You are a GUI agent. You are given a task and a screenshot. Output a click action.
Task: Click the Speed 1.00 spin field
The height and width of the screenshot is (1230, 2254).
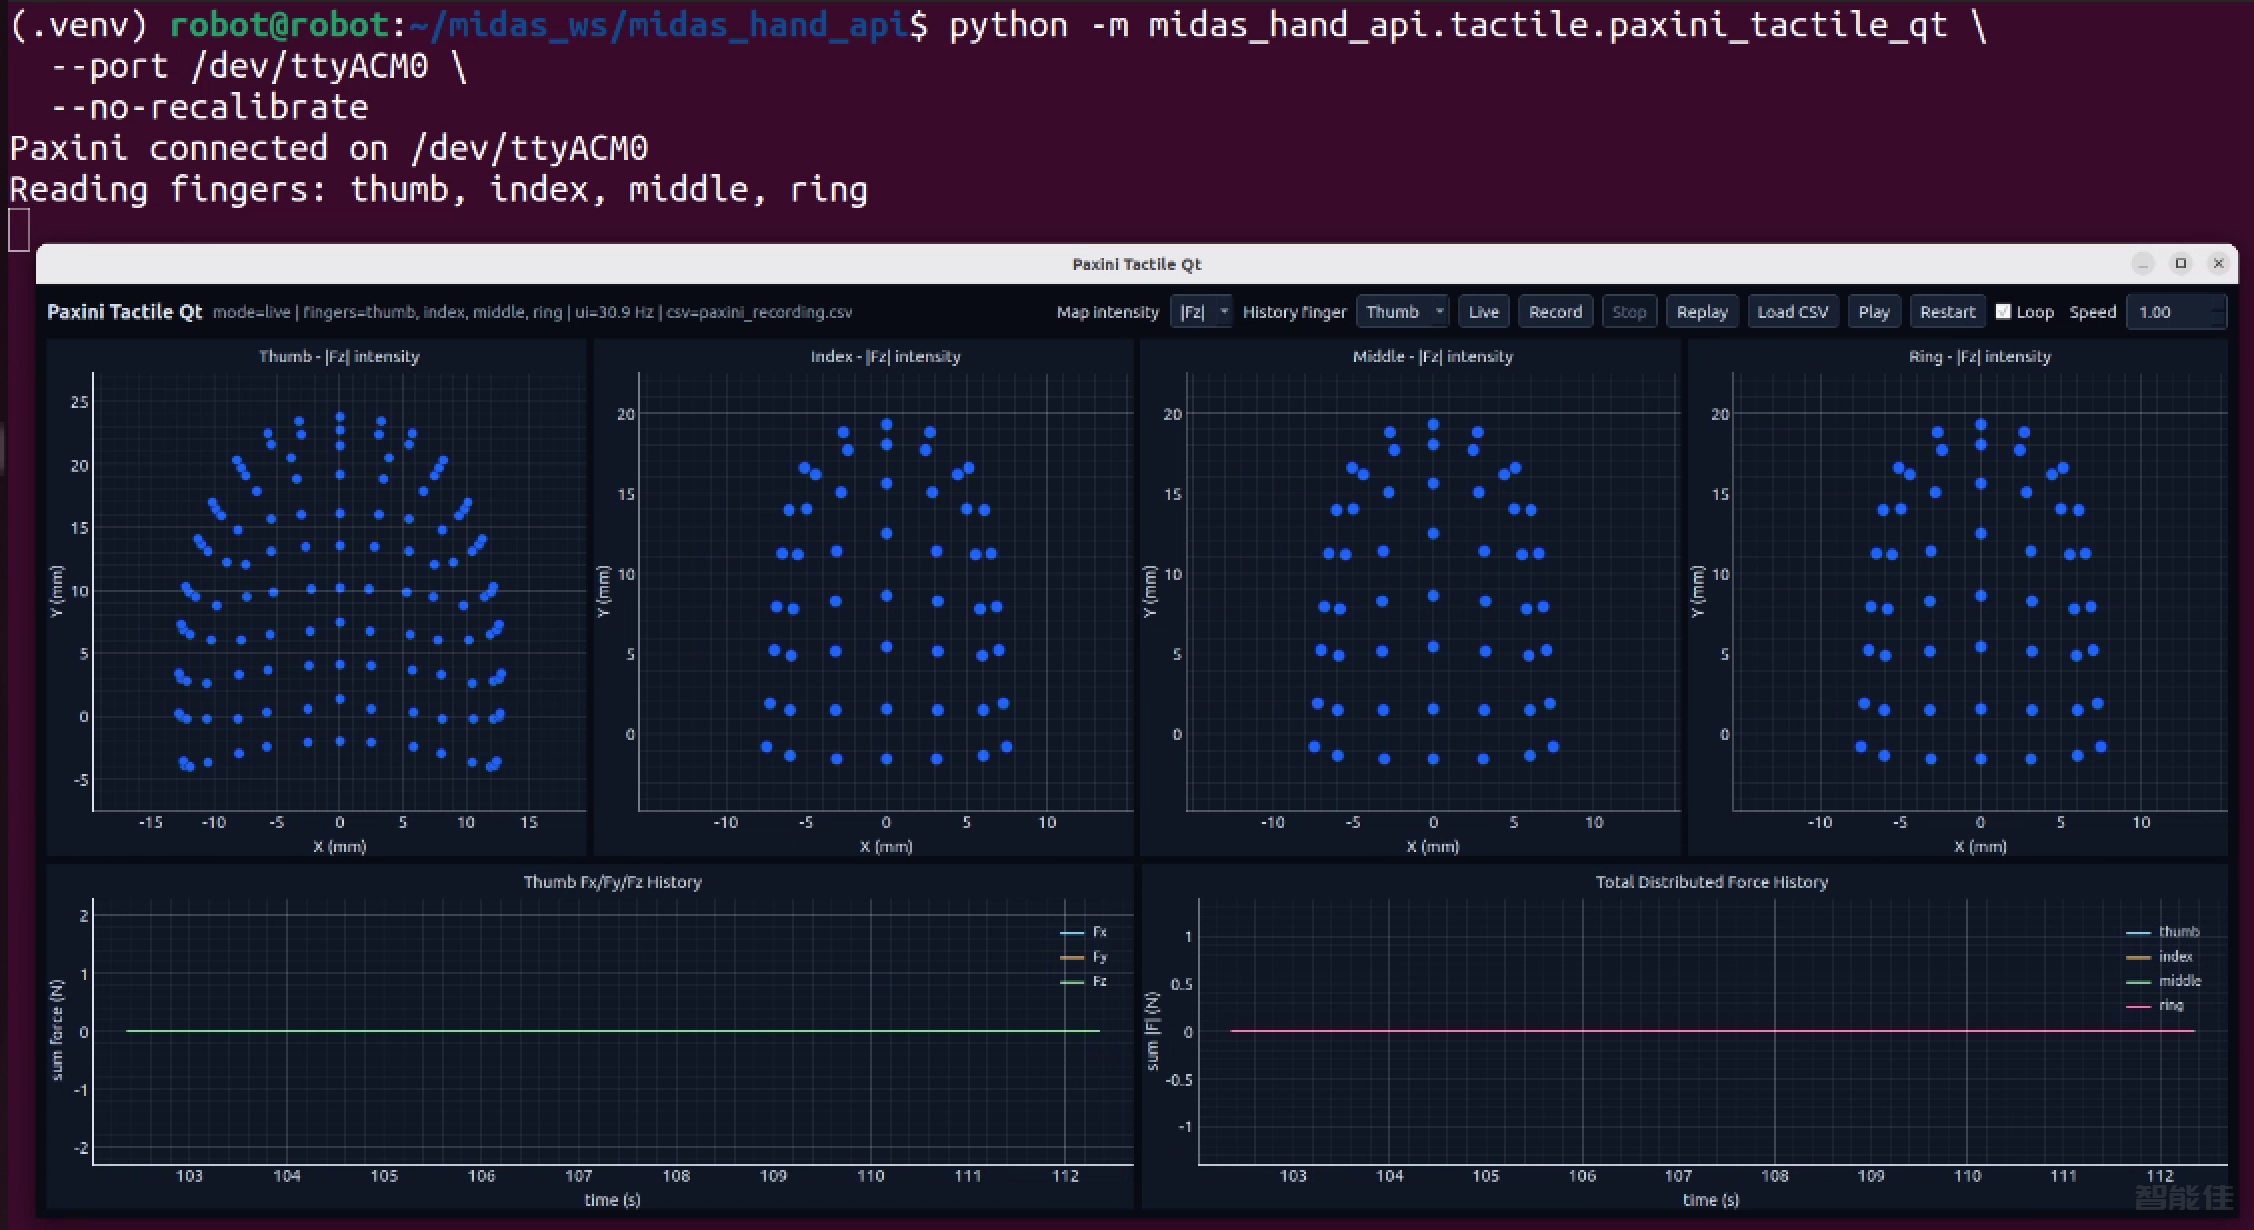2176,312
